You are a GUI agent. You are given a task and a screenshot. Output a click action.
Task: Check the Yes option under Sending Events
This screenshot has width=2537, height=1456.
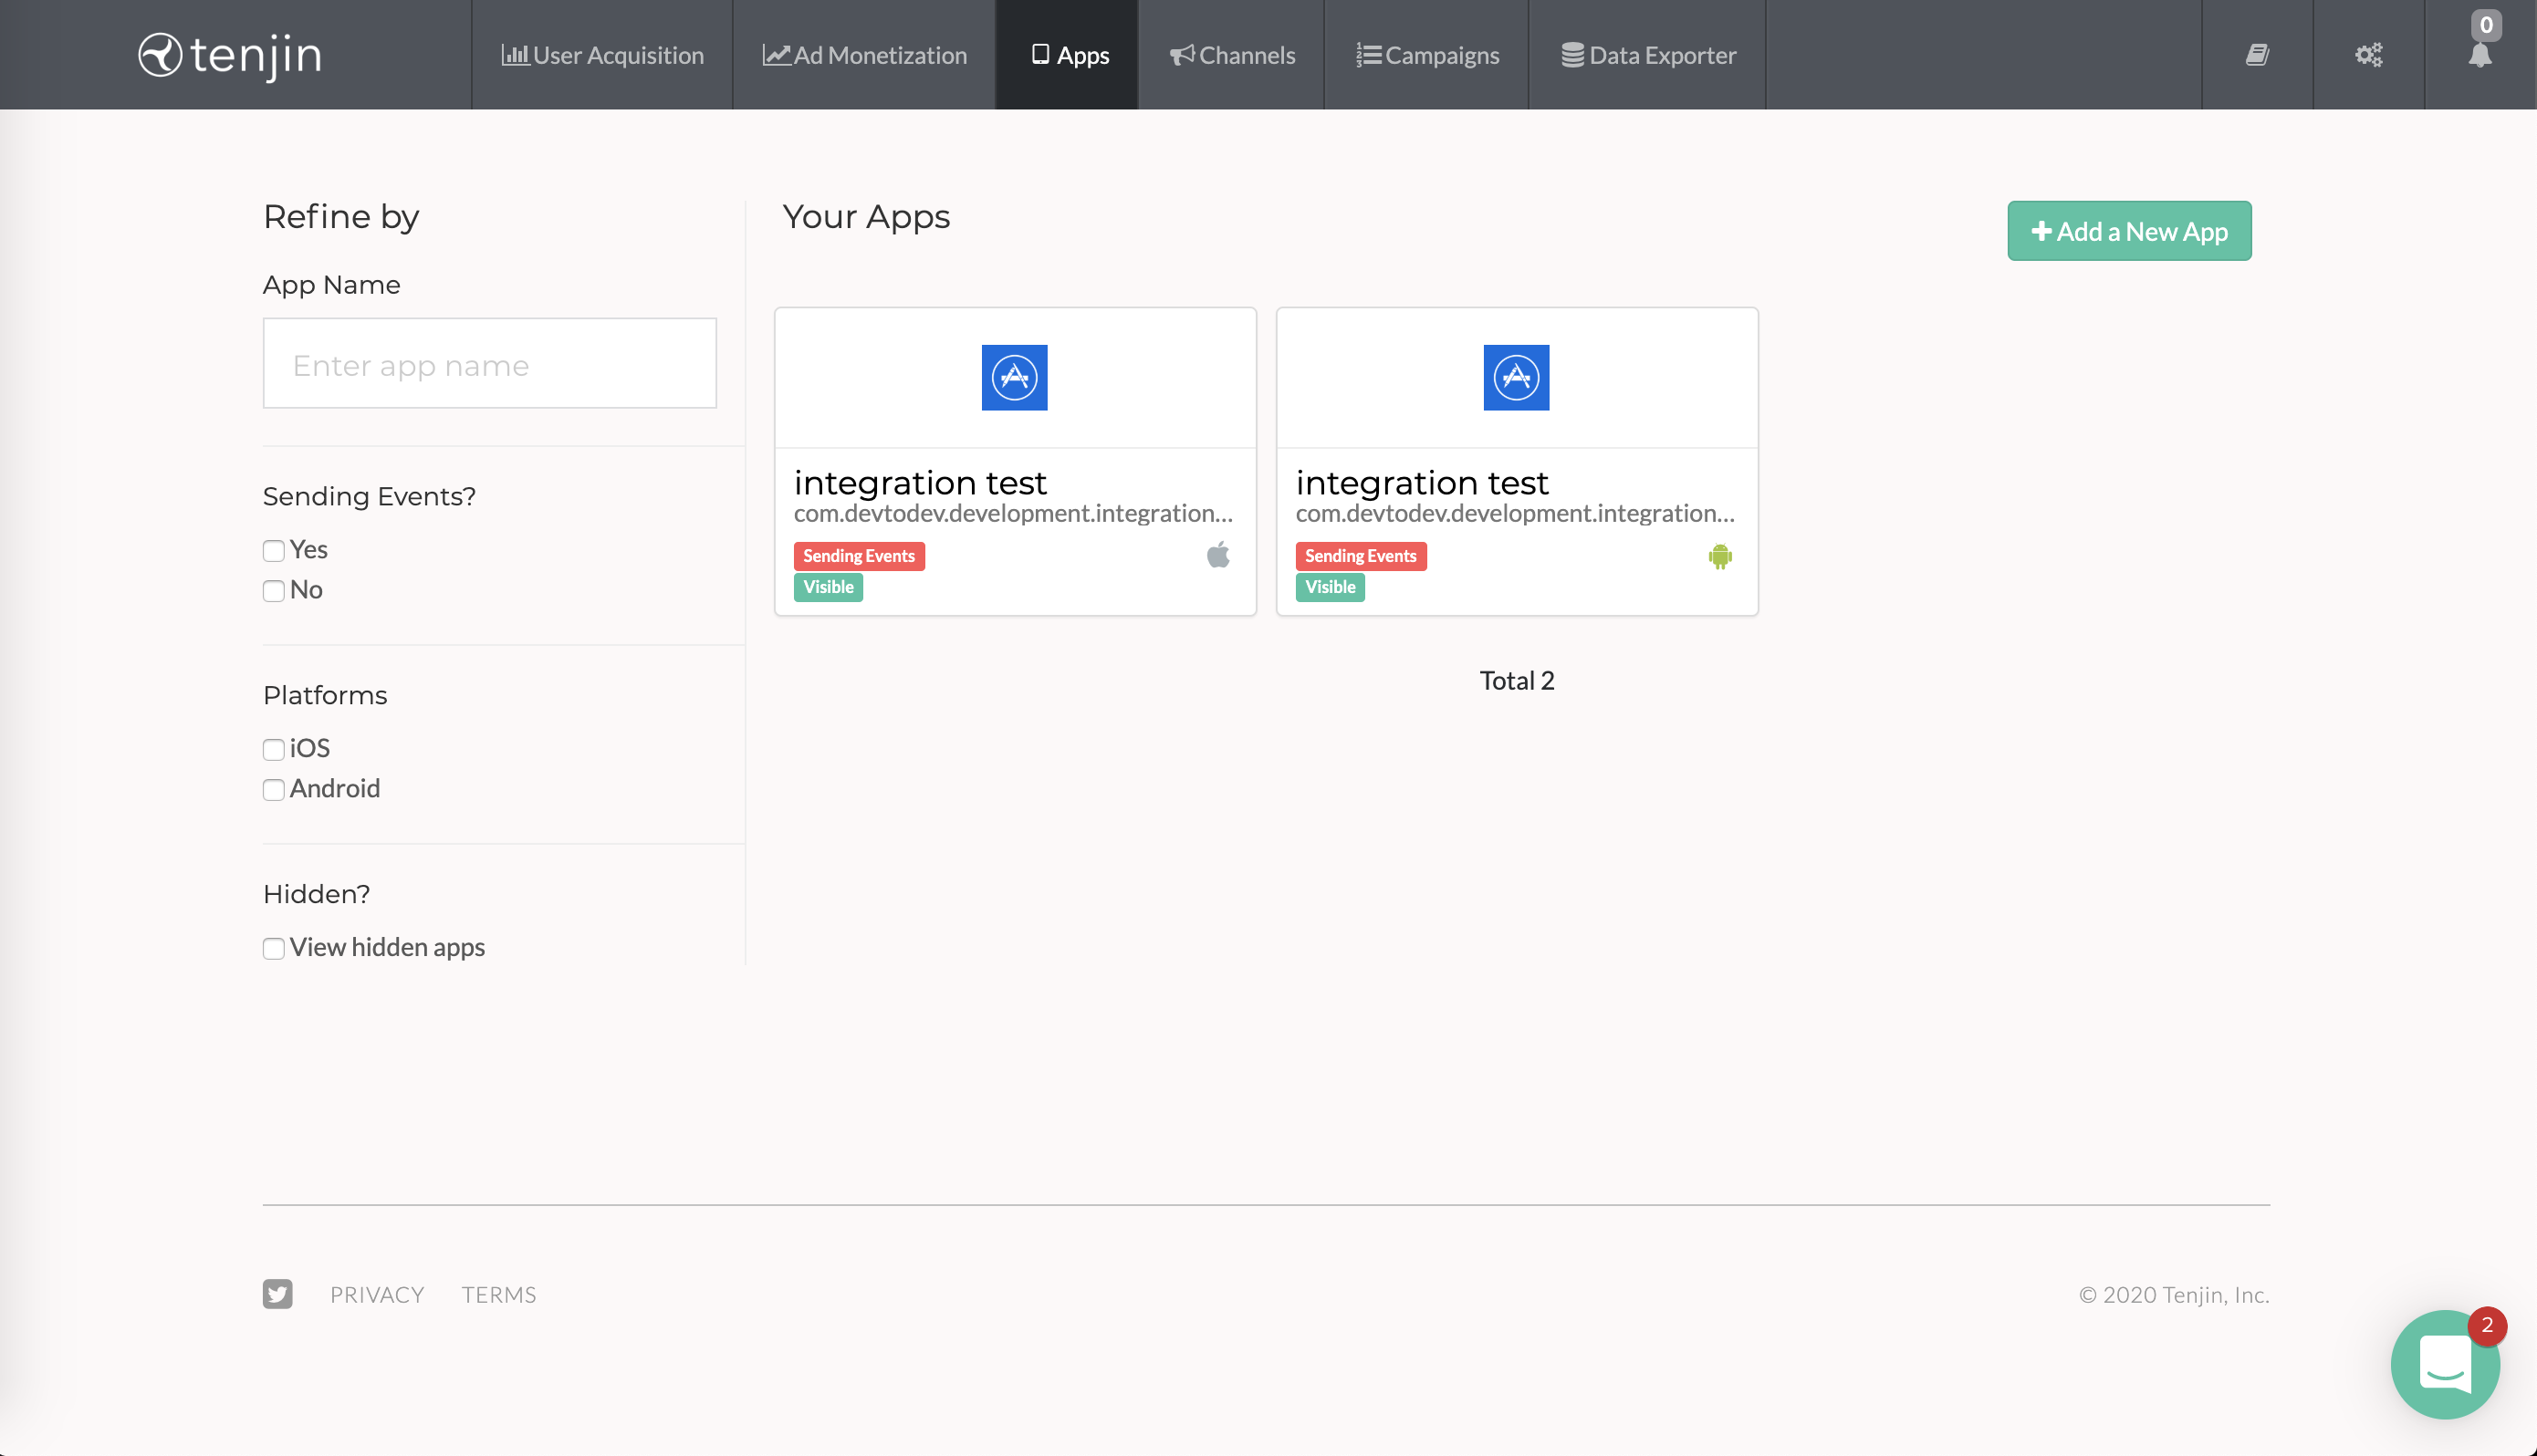point(273,550)
